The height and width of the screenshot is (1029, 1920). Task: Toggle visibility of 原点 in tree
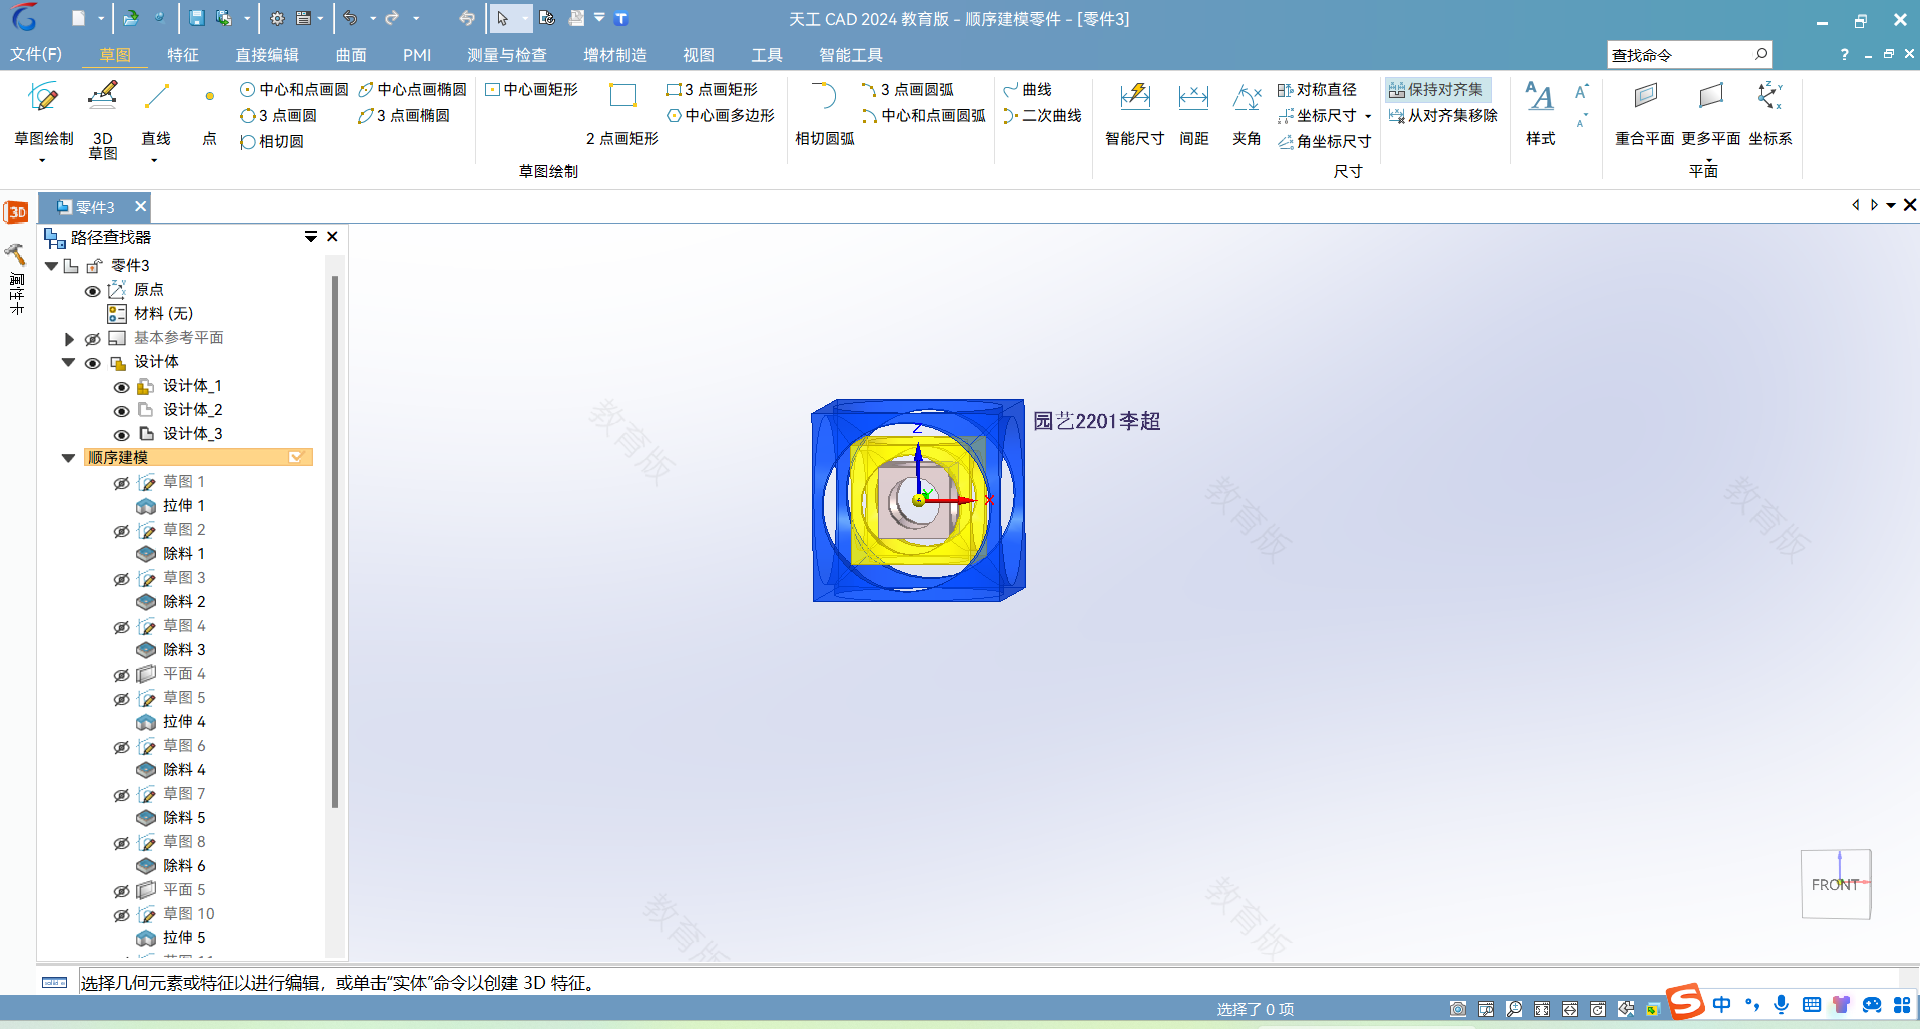point(93,291)
